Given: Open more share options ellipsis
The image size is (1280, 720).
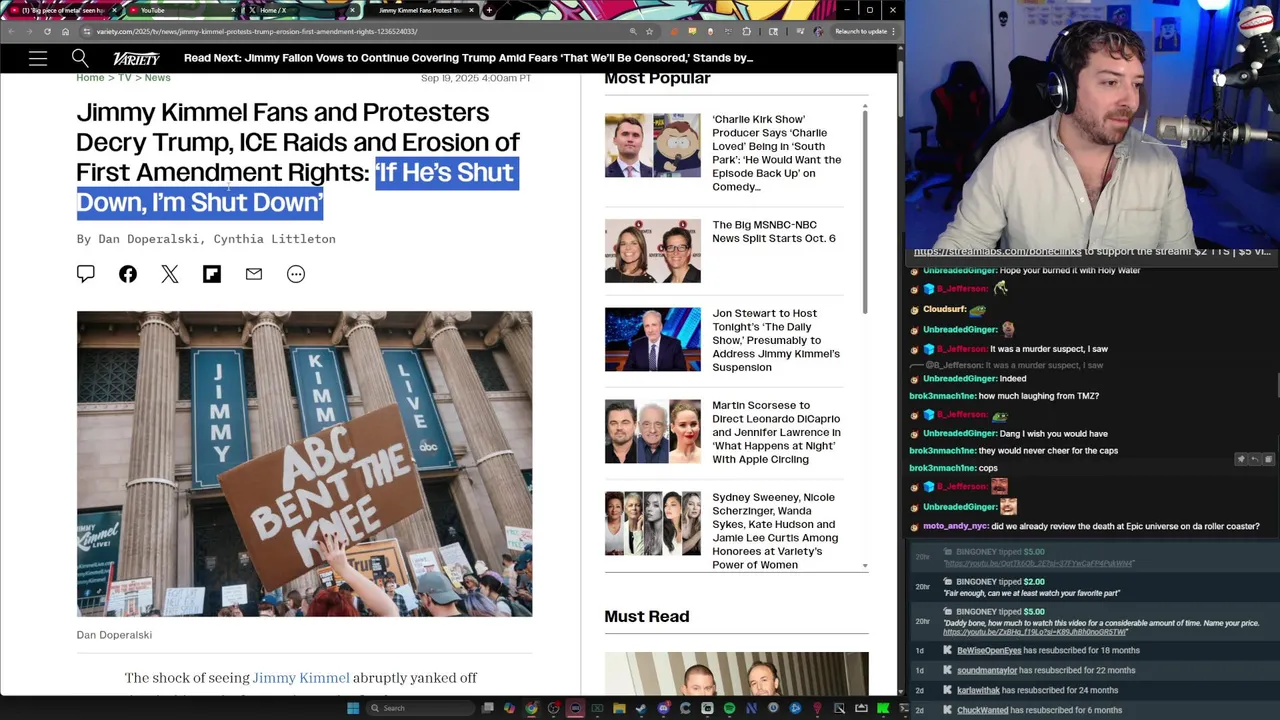Looking at the screenshot, I should tap(296, 274).
